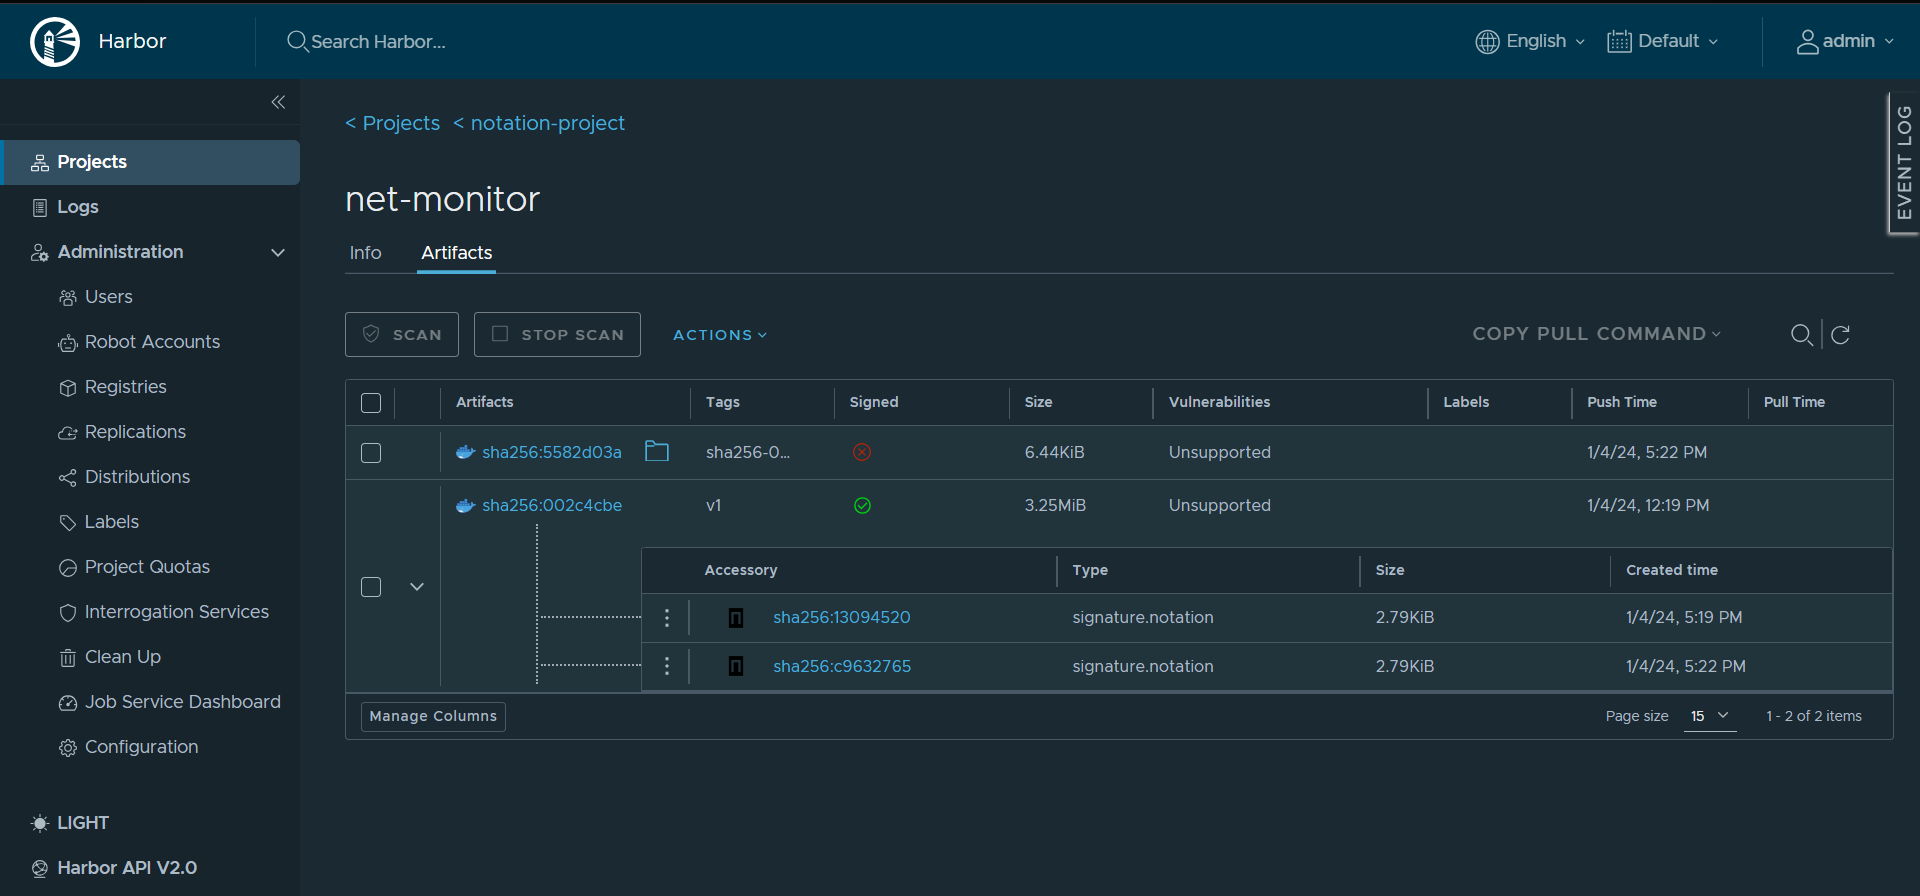Open action menu for accessory sha256:13094520
The width and height of the screenshot is (1920, 896).
(x=667, y=618)
